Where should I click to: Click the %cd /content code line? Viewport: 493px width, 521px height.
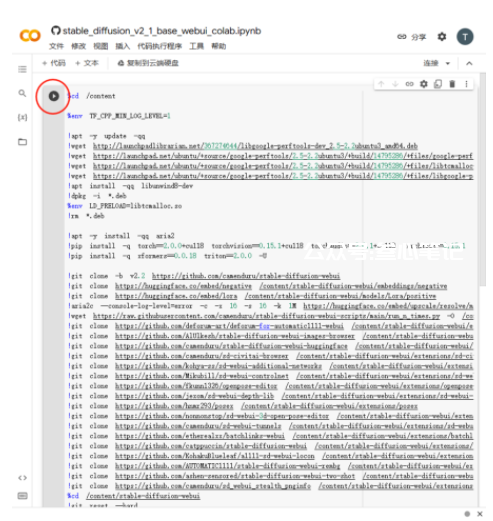tap(91, 96)
